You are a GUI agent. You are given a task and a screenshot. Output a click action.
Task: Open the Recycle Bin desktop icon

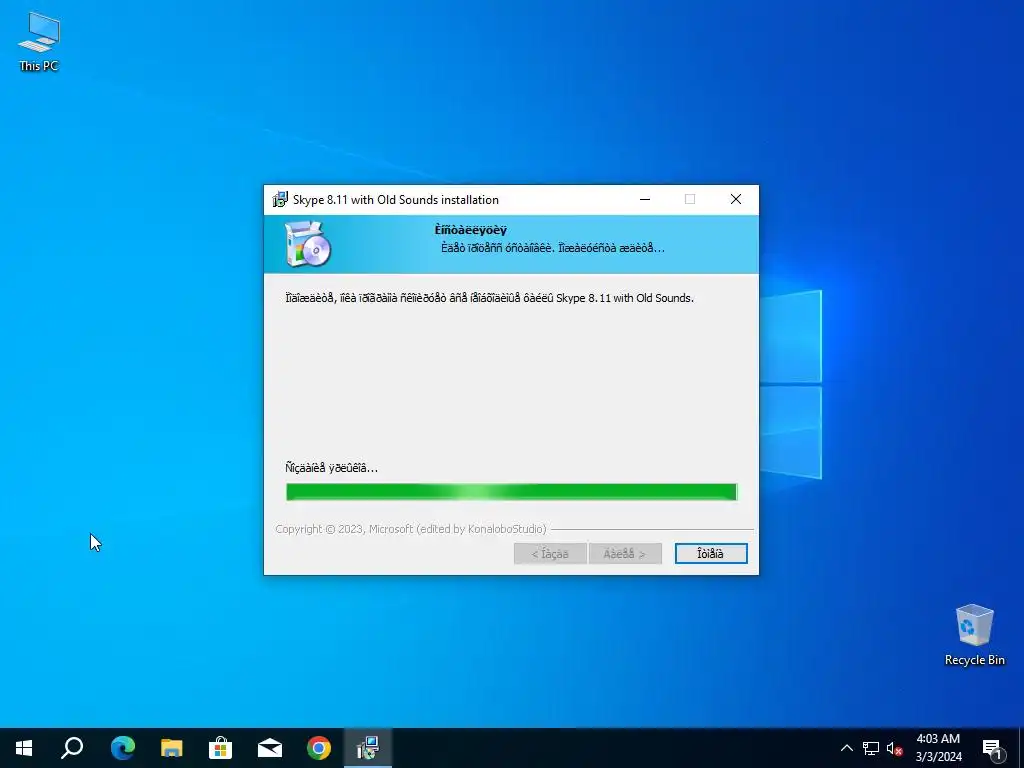pos(974,635)
